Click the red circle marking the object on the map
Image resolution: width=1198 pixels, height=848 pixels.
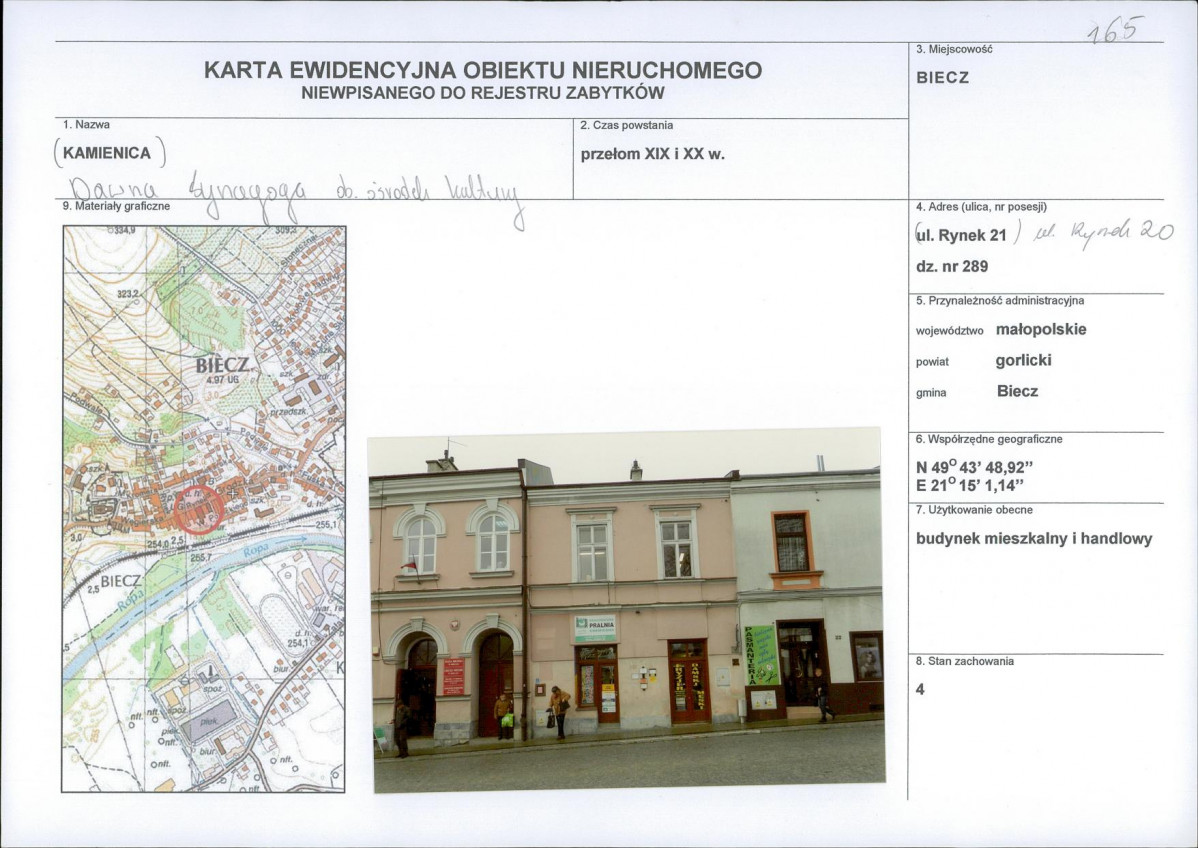(199, 510)
